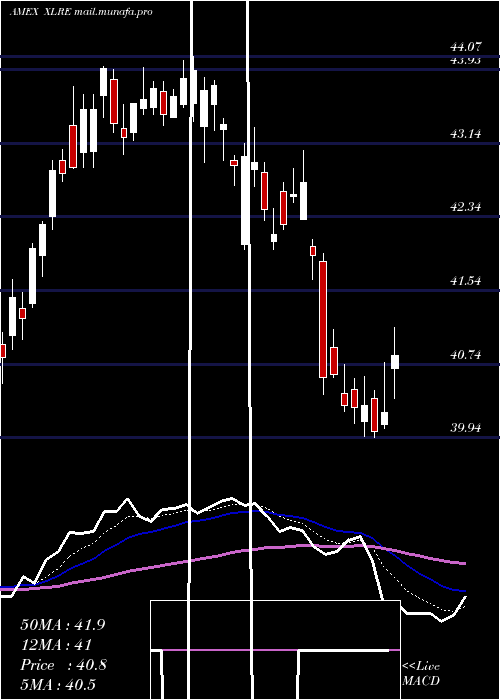The image size is (500, 700).
Task: Click the 40.74 price level label
Action: coord(466,355)
